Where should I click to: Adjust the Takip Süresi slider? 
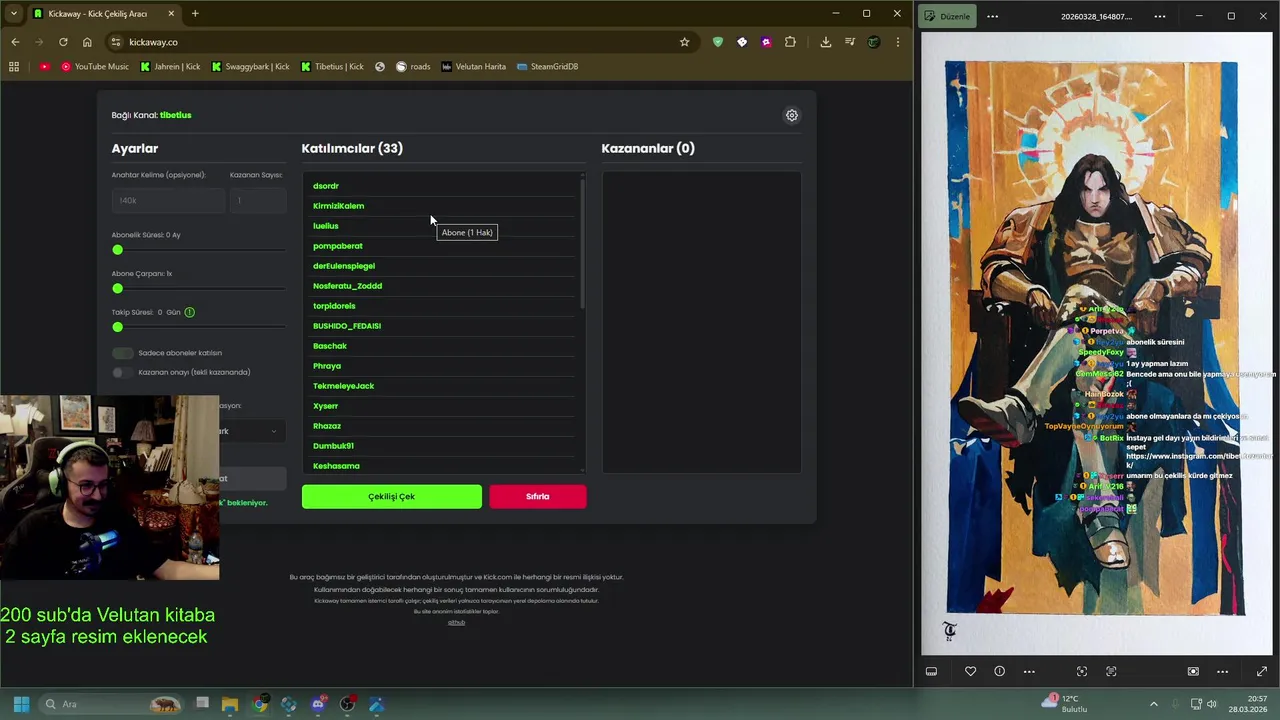198,327
